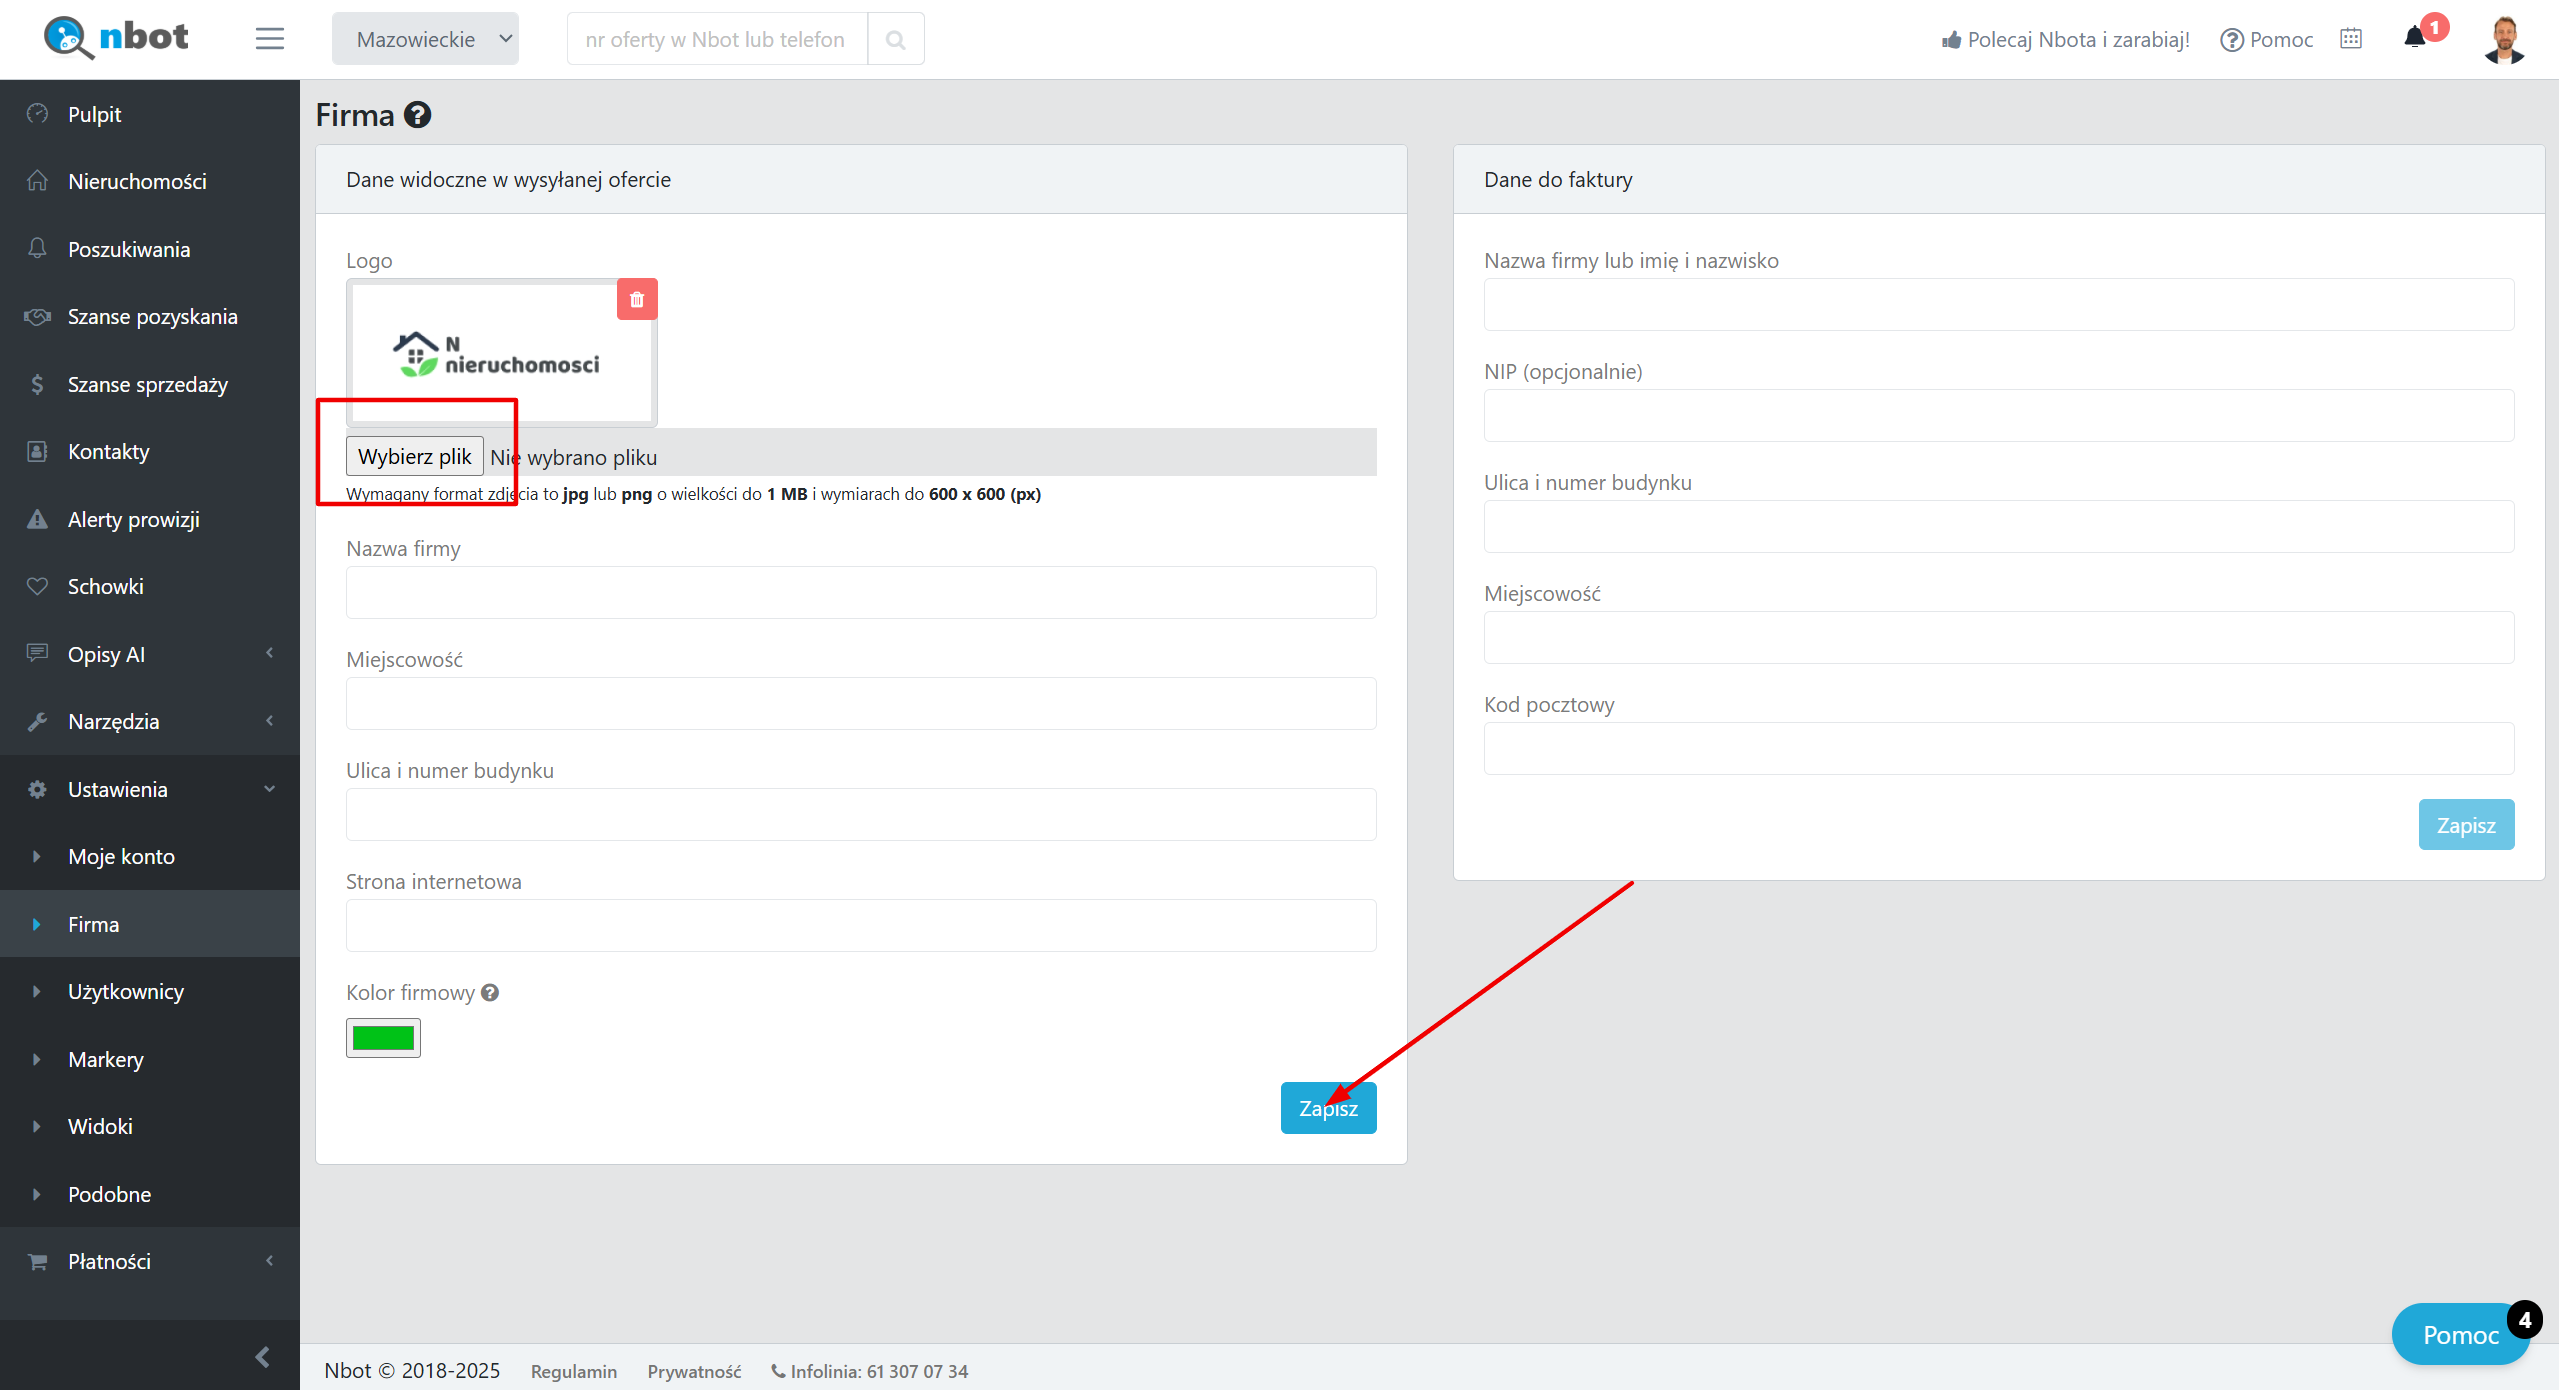
Task: Click Wybierz plik to upload logo
Action: (x=414, y=456)
